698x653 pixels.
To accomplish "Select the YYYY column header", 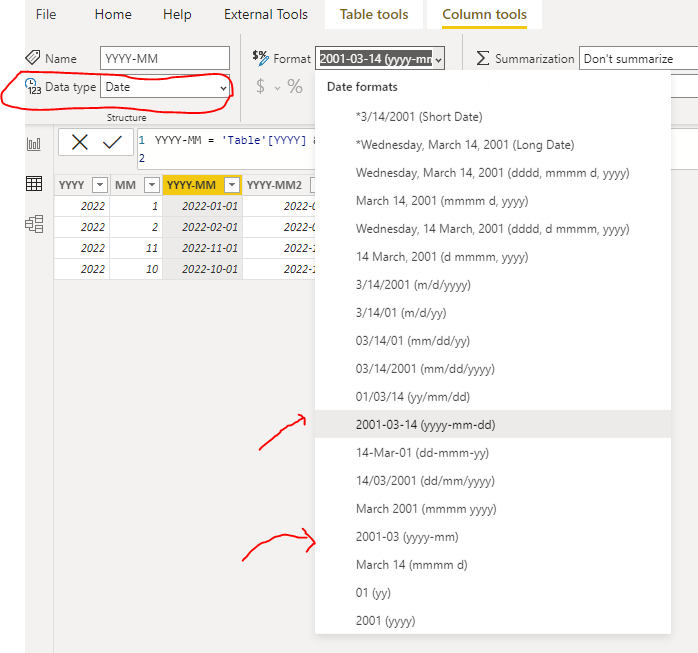I will pos(71,185).
